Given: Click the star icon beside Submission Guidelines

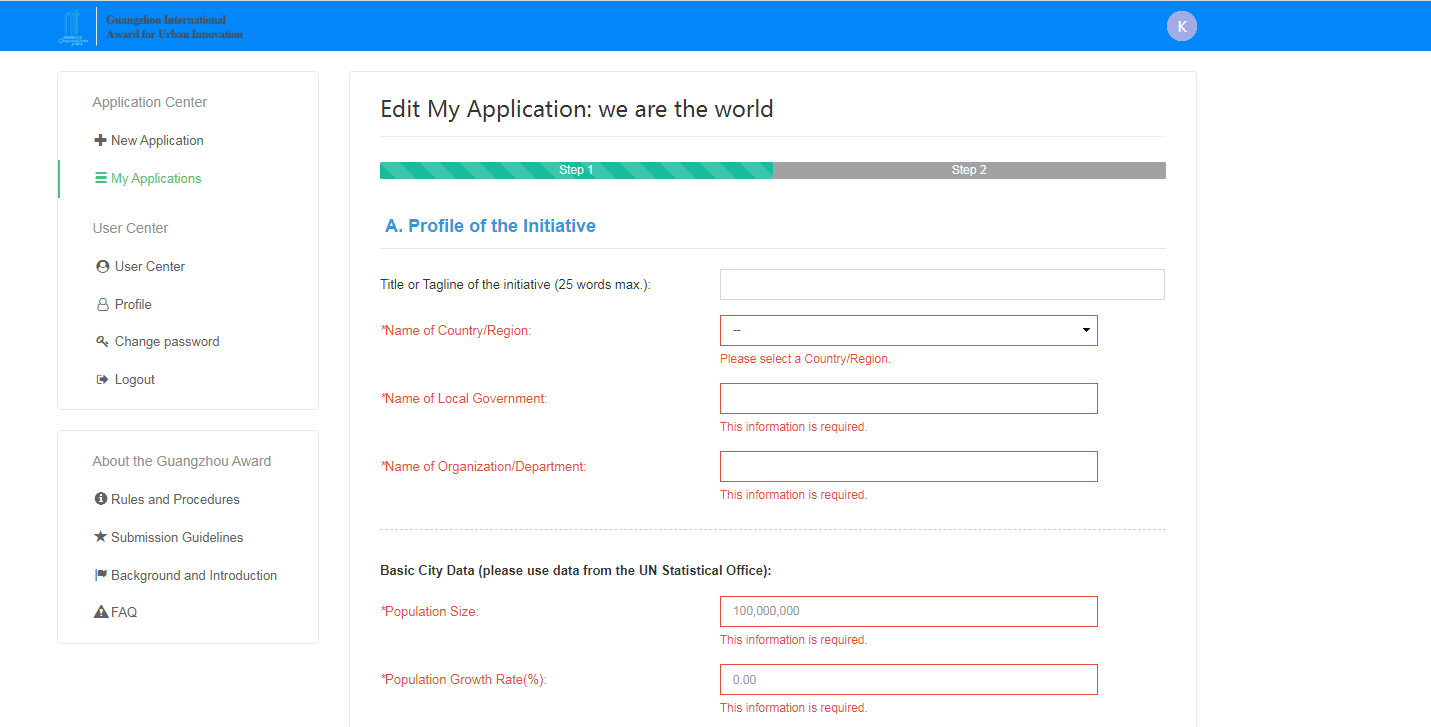Looking at the screenshot, I should [x=100, y=537].
